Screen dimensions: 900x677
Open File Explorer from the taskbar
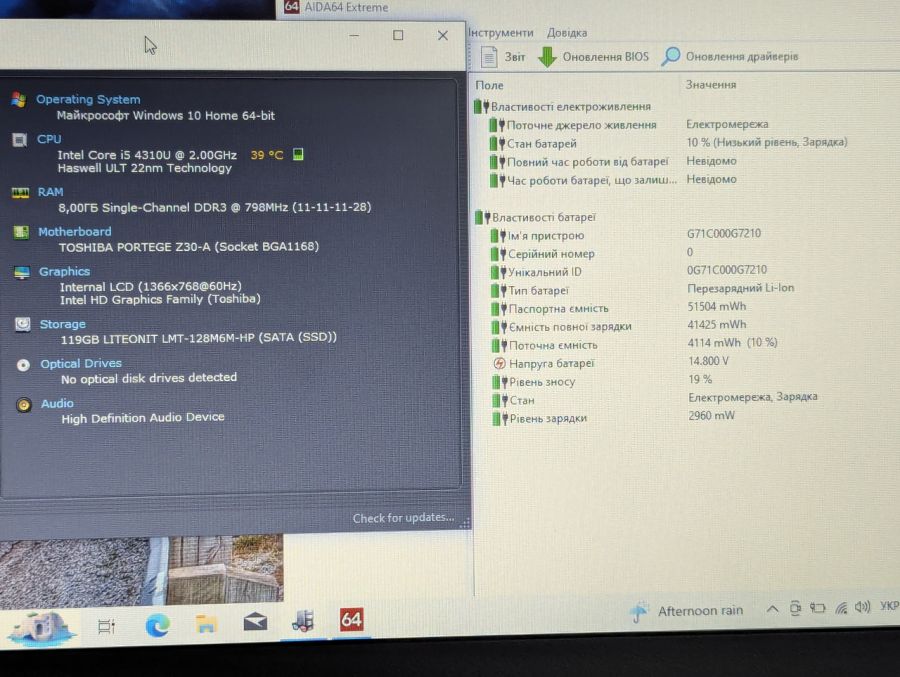click(x=206, y=624)
